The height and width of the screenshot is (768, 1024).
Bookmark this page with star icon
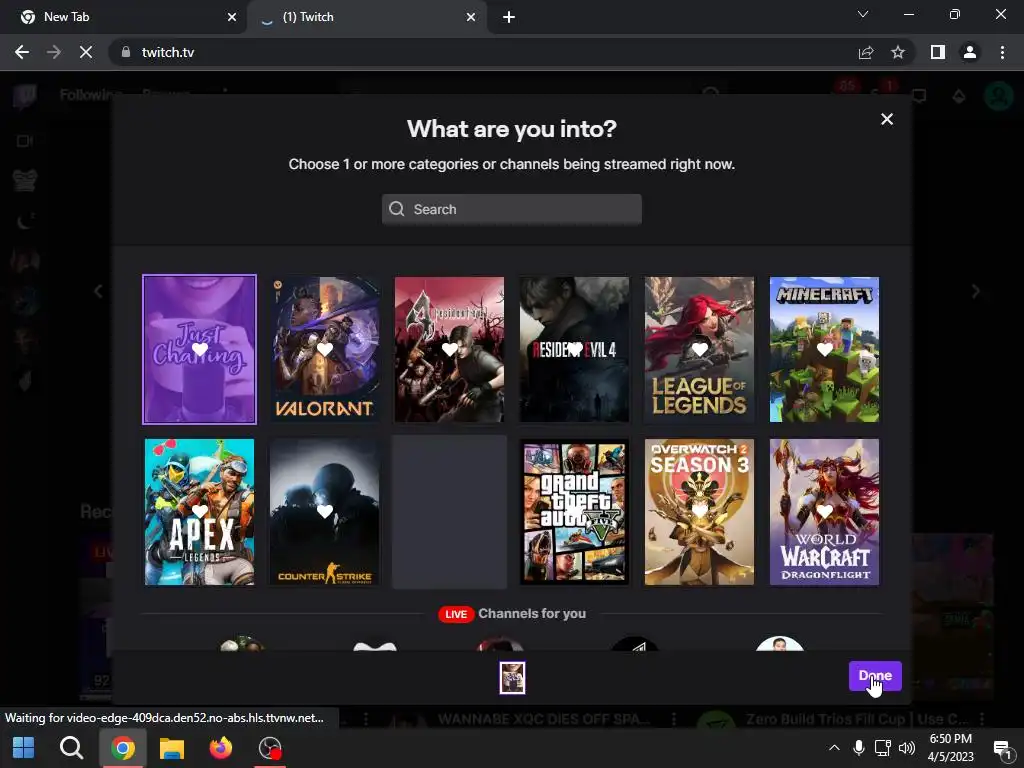tap(898, 52)
